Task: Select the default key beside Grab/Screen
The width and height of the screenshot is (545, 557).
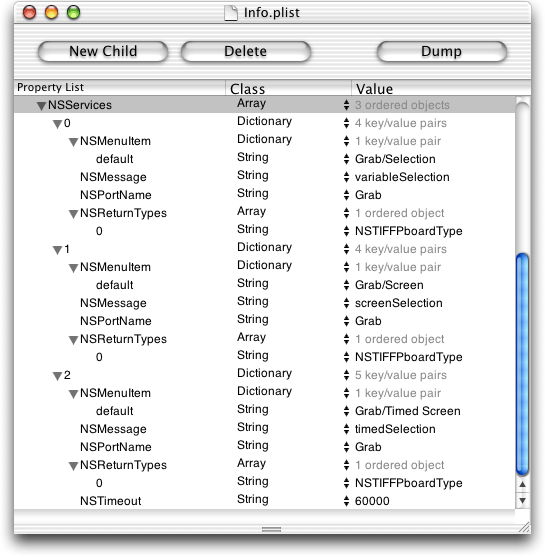Action: [x=114, y=285]
